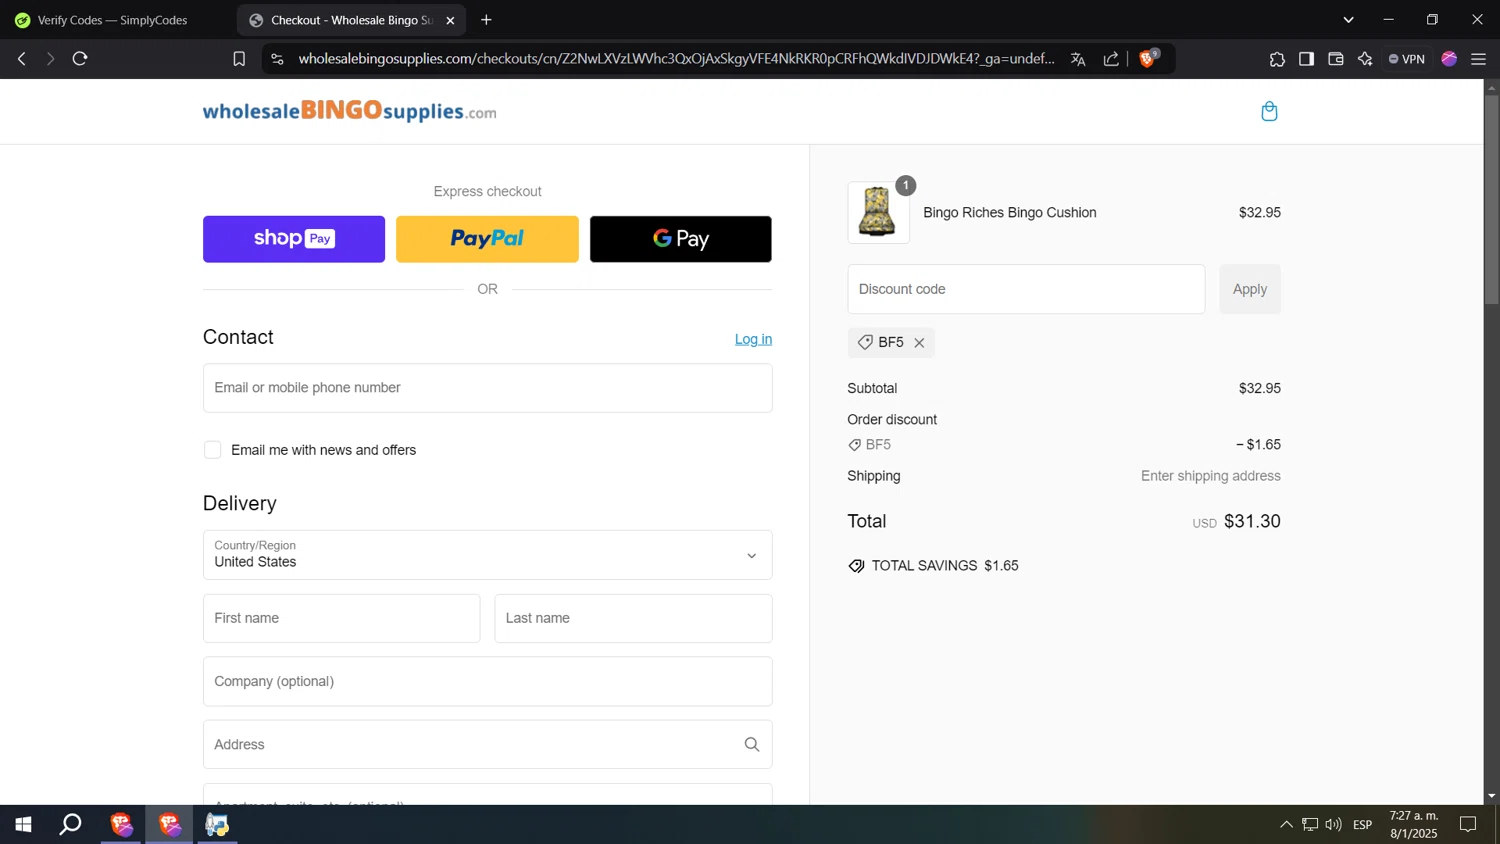Screen dimensions: 1500x844
Task: Open Leo AI assistant icon
Action: 1365,59
